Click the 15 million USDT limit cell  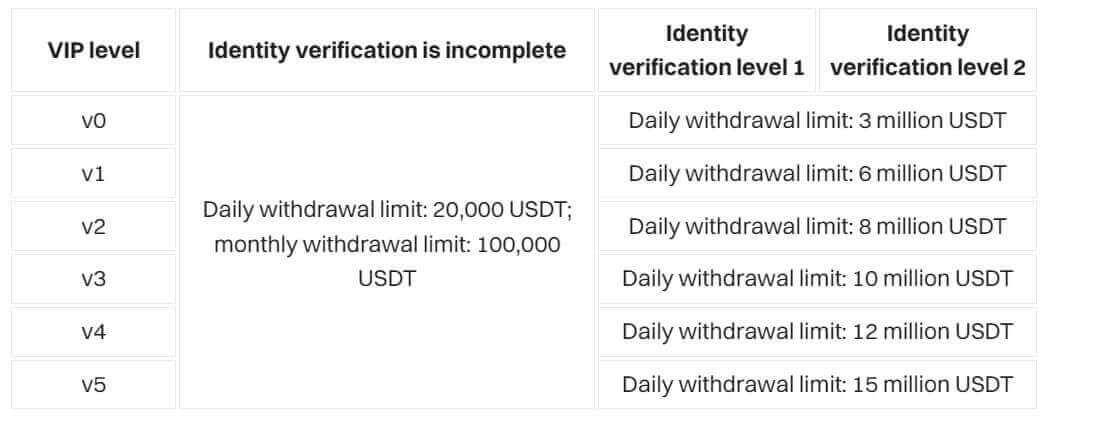click(x=817, y=384)
